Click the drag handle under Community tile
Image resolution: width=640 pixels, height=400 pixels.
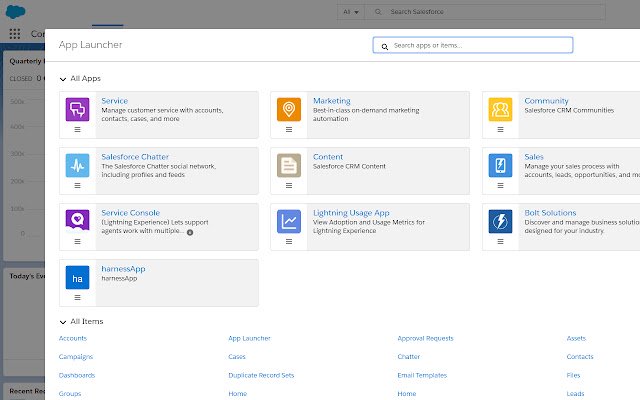pos(500,129)
